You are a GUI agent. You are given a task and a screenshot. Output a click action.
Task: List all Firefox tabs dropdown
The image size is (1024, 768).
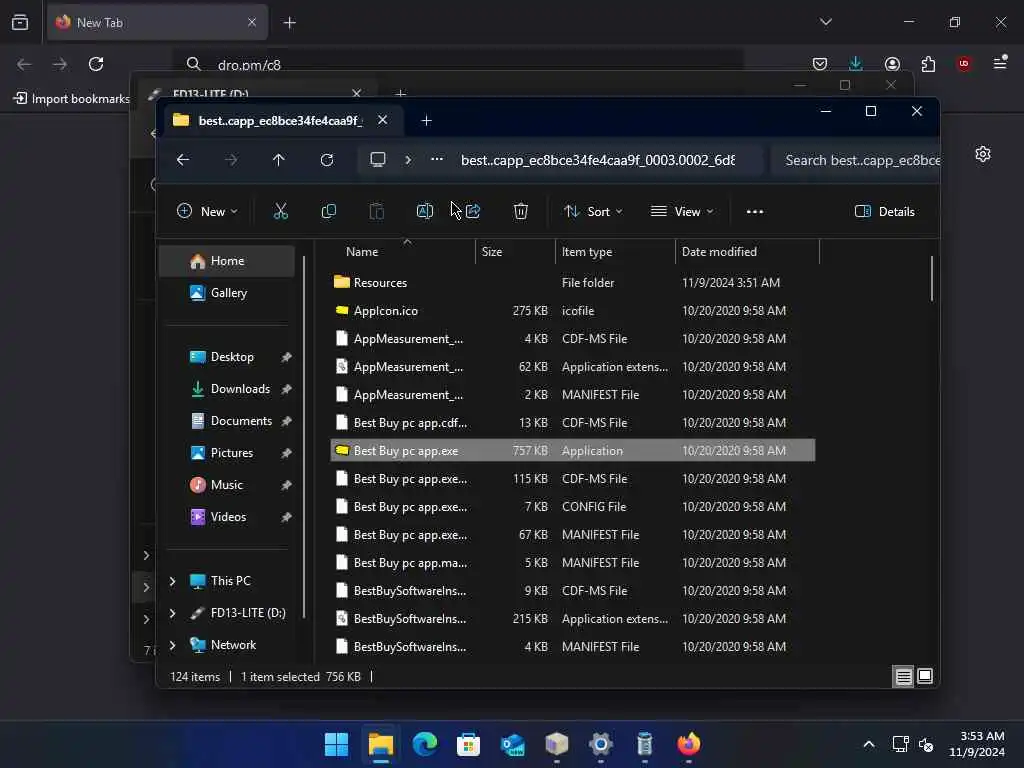825,22
